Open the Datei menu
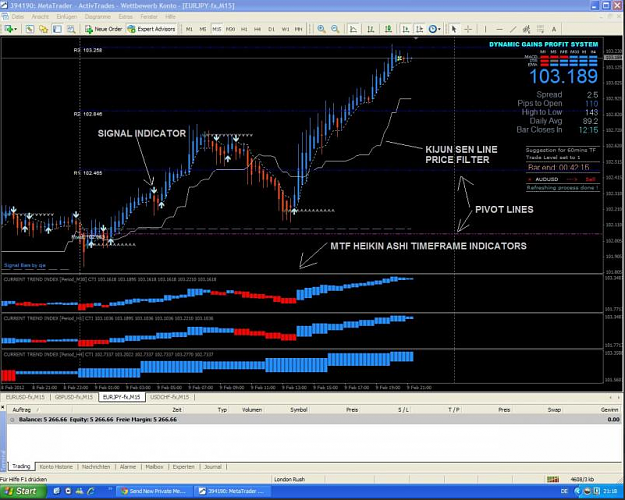This screenshot has height=500, width=625. 18,17
